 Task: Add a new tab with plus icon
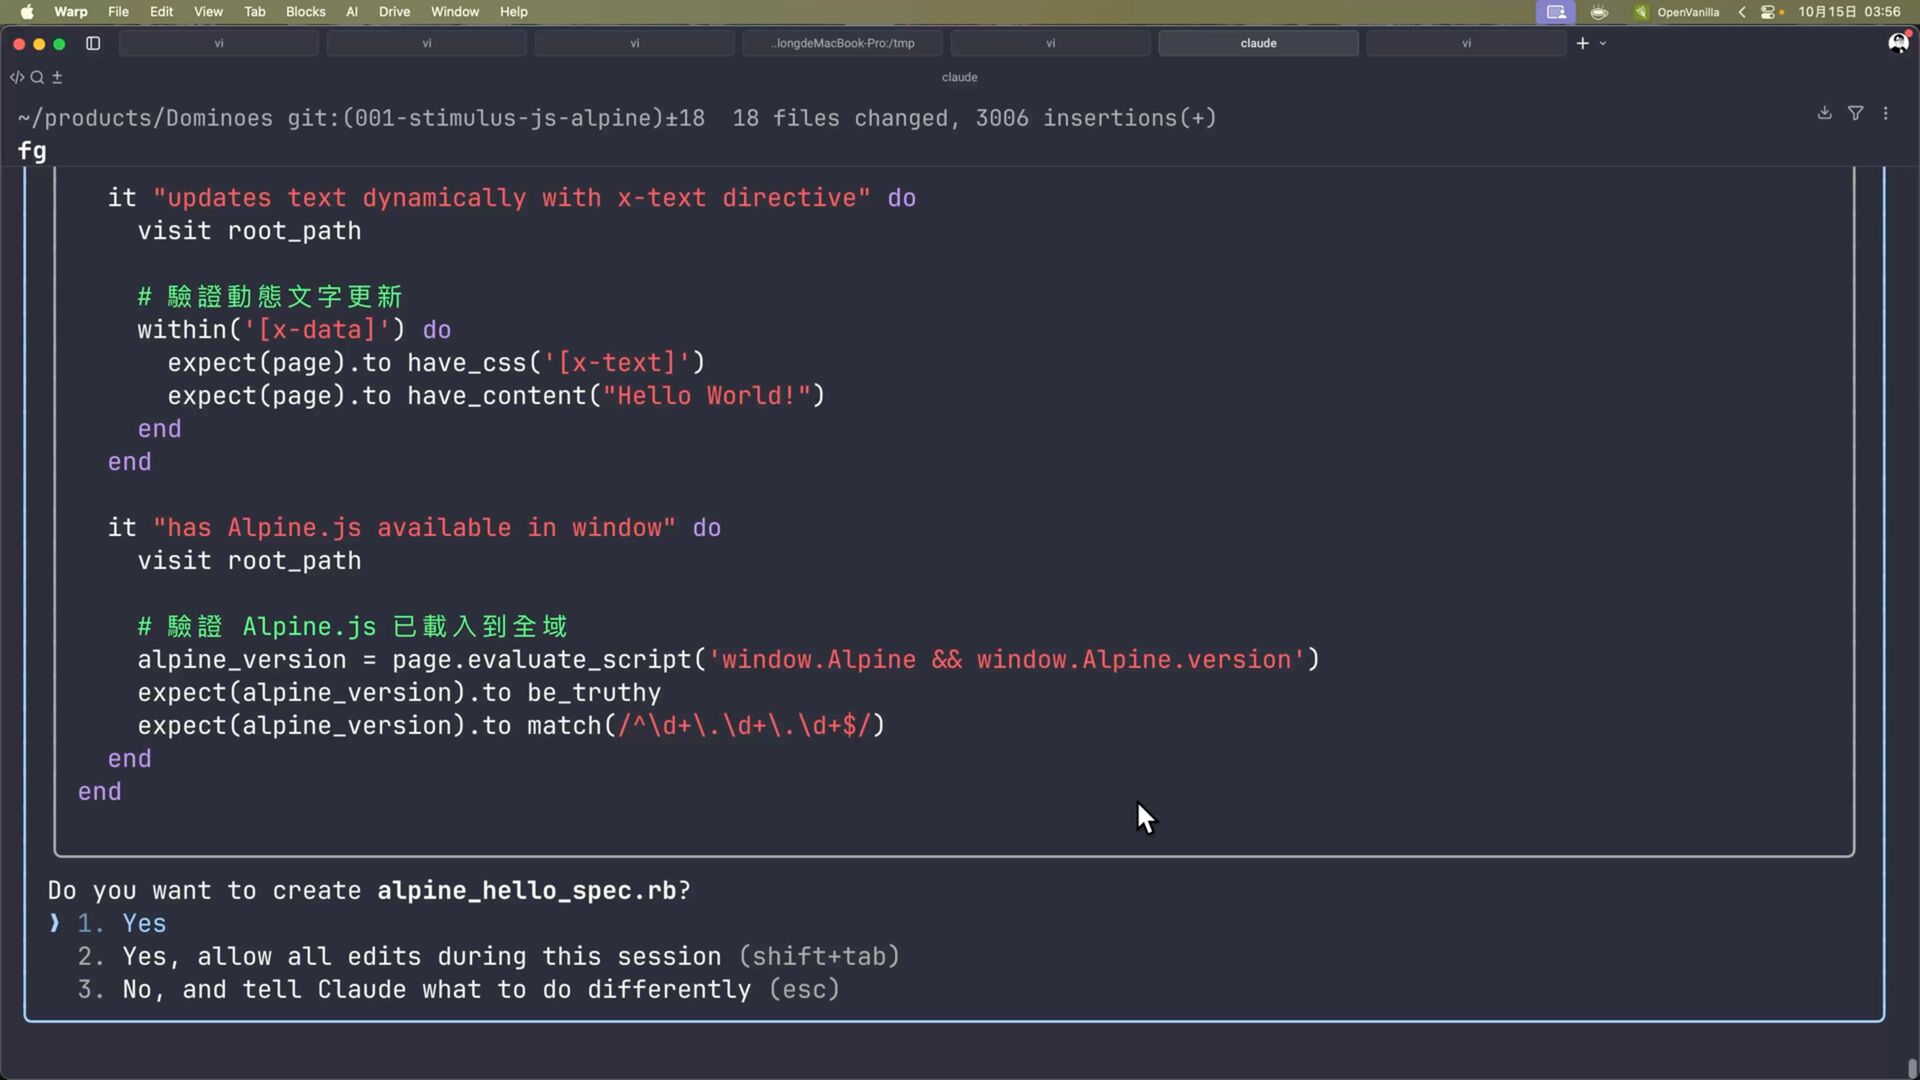pyautogui.click(x=1582, y=43)
